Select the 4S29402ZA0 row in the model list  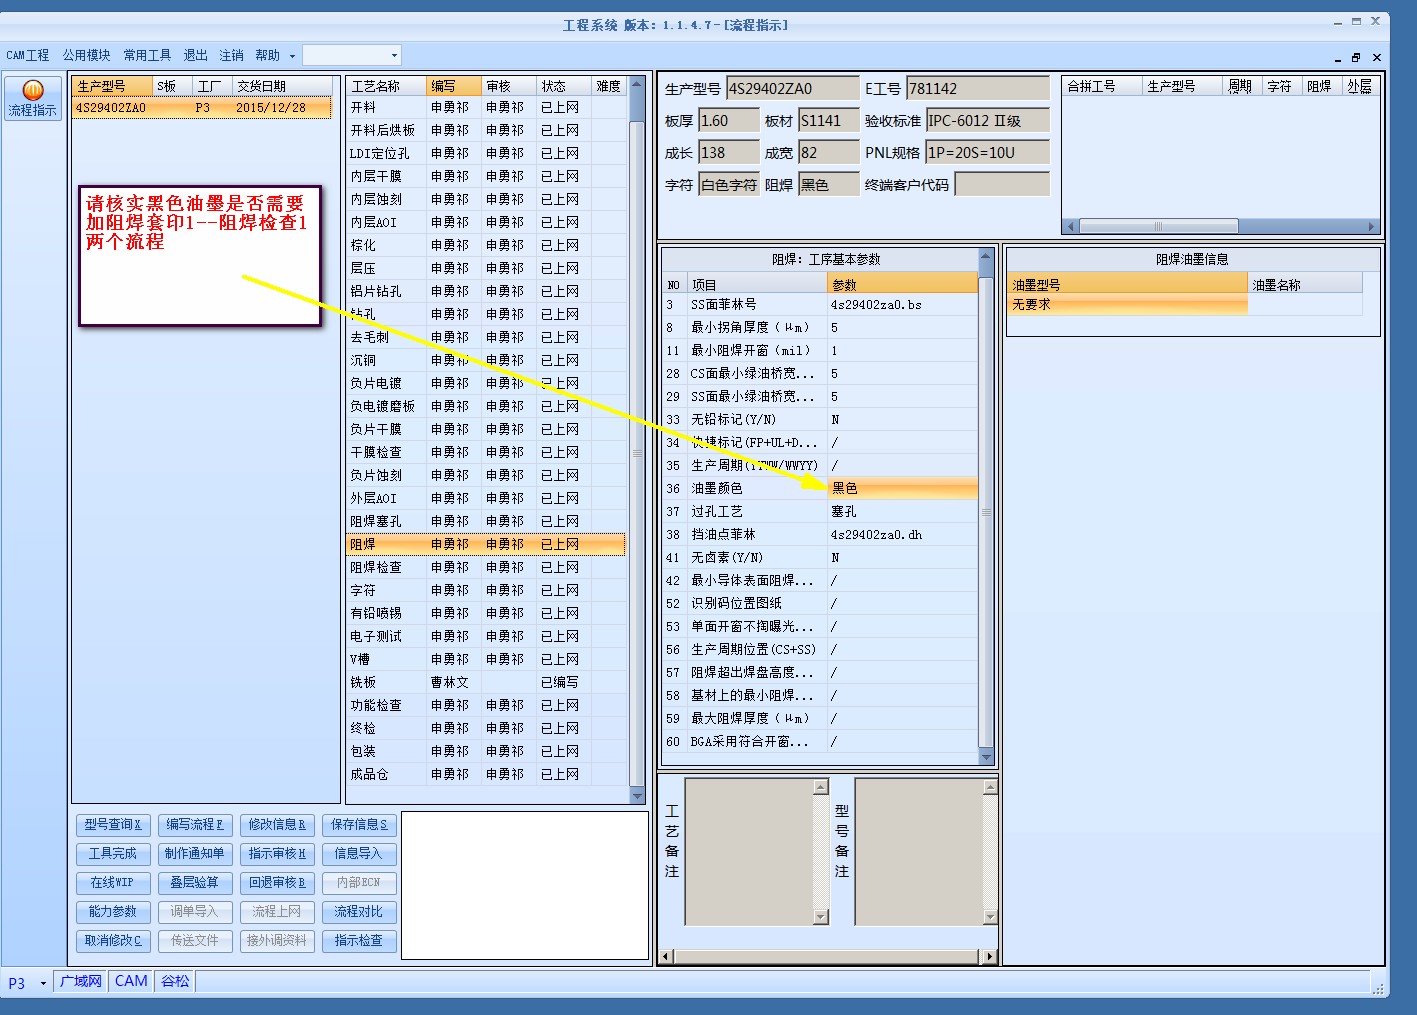[202, 108]
